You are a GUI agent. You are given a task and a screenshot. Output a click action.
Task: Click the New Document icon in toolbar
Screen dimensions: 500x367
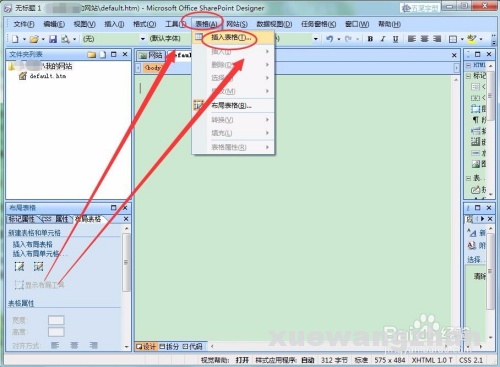(x=15, y=39)
